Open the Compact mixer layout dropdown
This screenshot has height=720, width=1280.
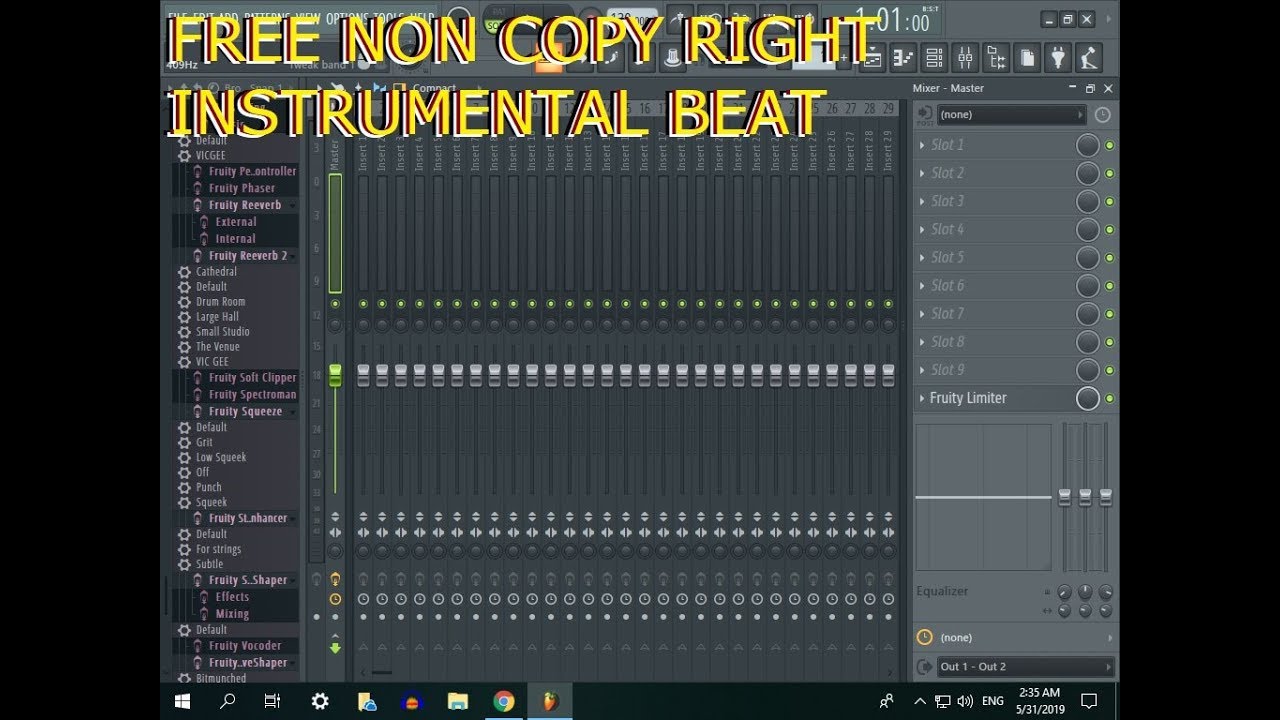434,88
